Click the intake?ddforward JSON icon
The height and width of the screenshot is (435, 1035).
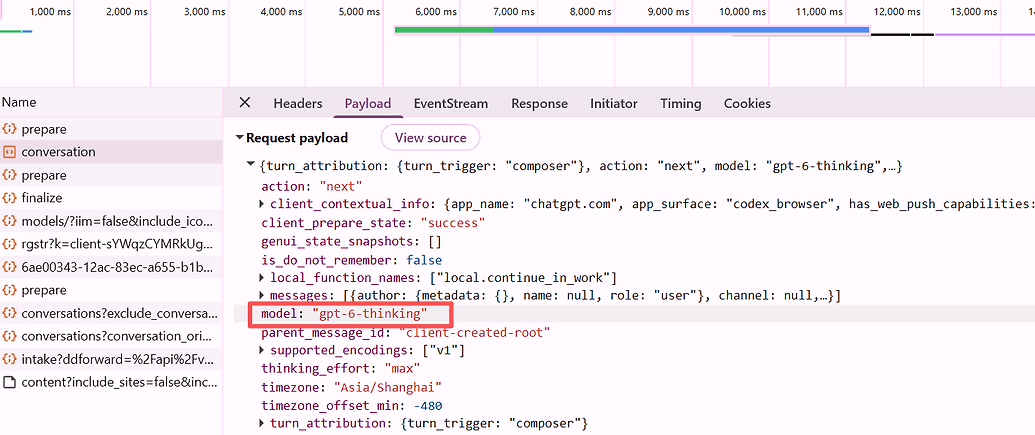pyautogui.click(x=9, y=358)
